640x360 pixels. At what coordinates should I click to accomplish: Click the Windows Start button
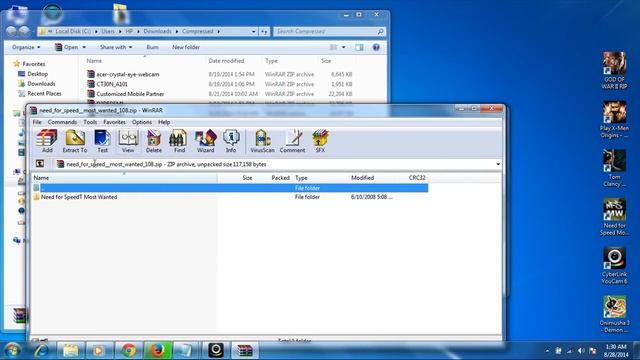pyautogui.click(x=12, y=350)
